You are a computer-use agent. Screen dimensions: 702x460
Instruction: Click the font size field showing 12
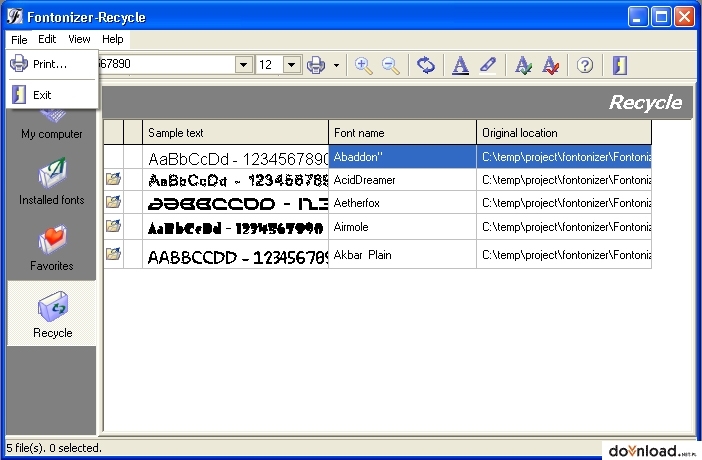pos(270,65)
